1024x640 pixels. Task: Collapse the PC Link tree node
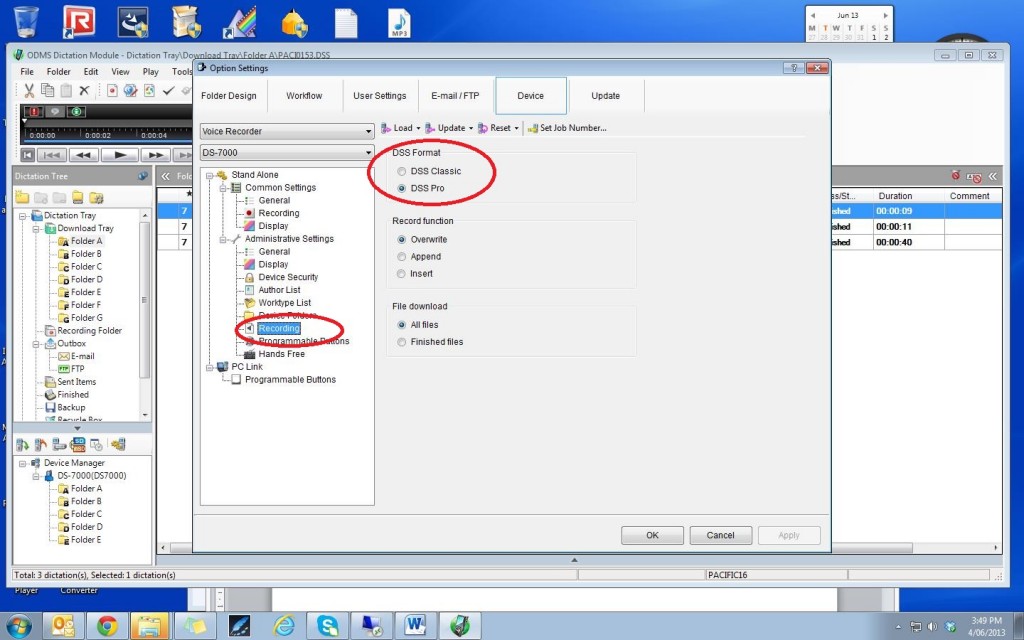point(210,367)
